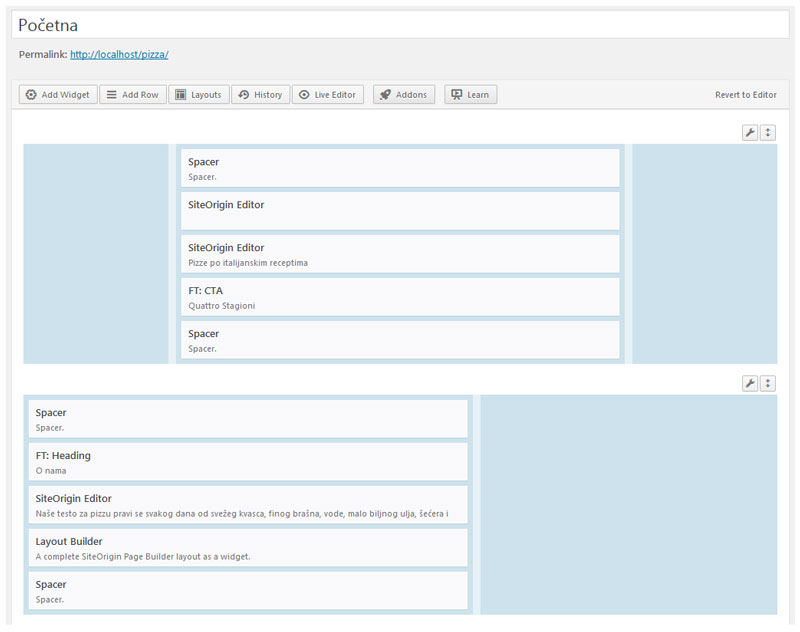Viewport: 800px width, 632px height.
Task: Launch the Live Editor
Action: click(x=328, y=94)
